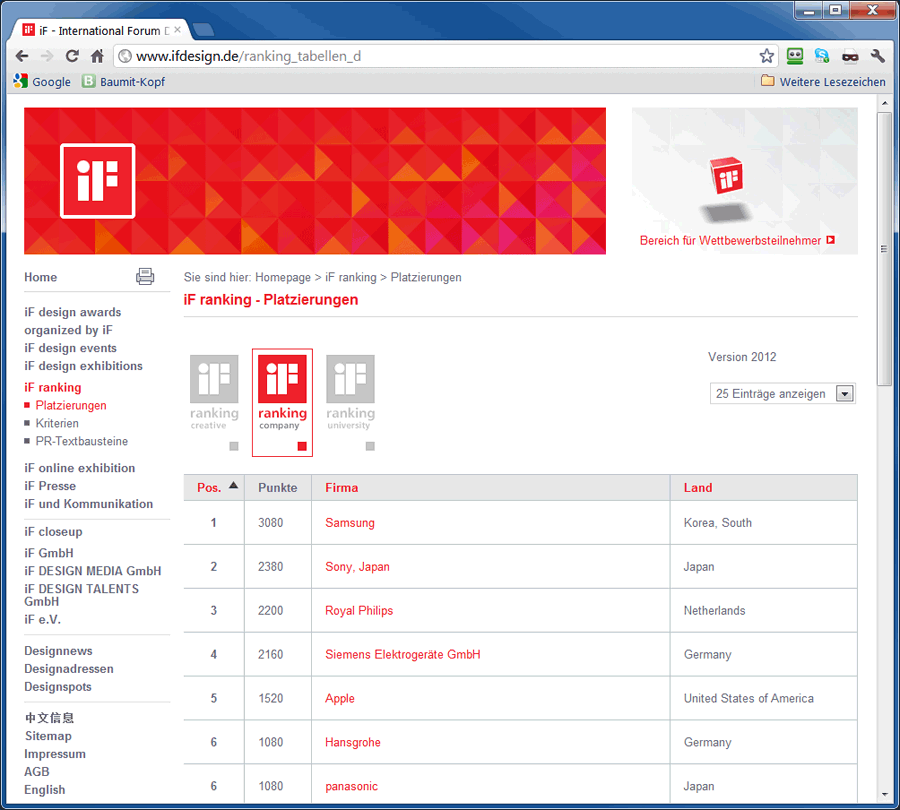Bookmark page with star icon
Viewport: 900px width, 810px height.
tap(766, 56)
